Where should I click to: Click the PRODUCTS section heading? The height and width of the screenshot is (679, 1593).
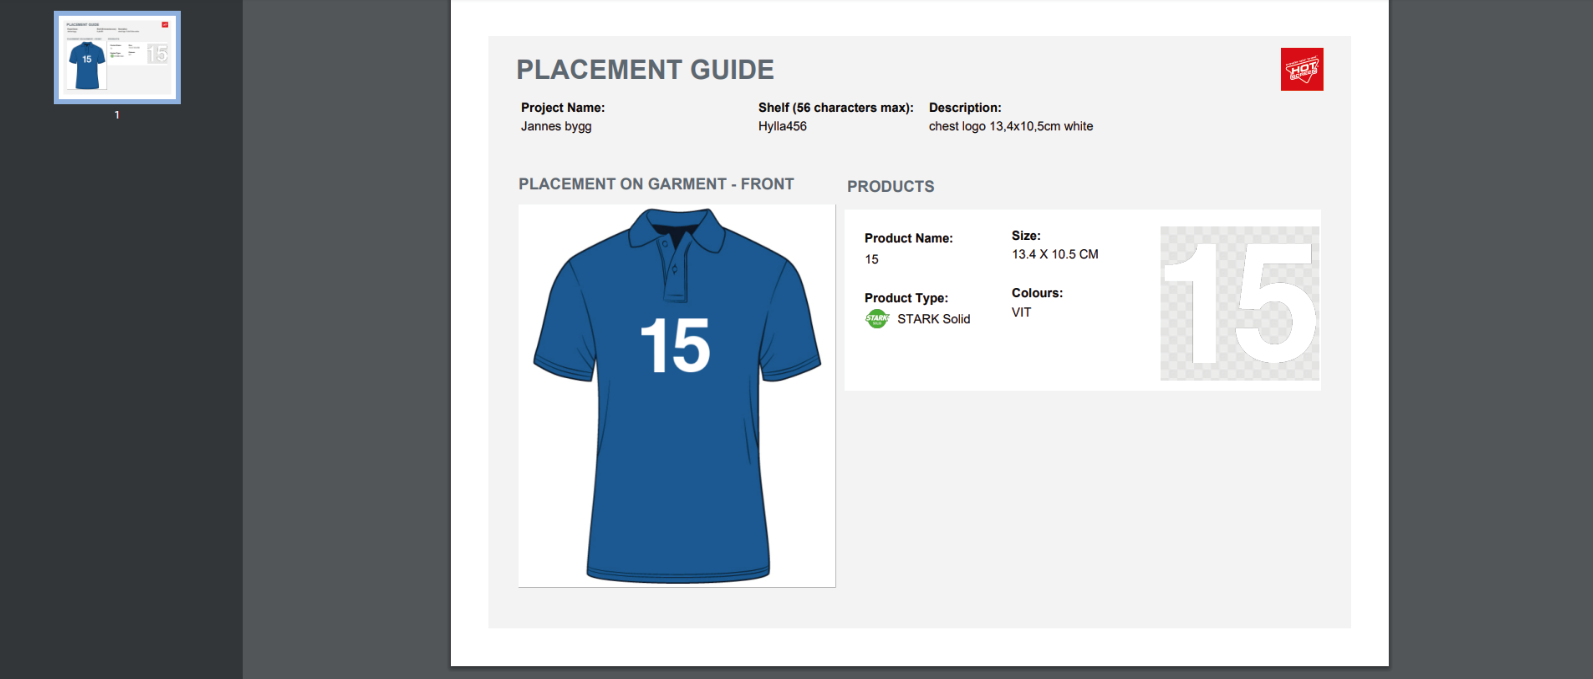coord(890,187)
